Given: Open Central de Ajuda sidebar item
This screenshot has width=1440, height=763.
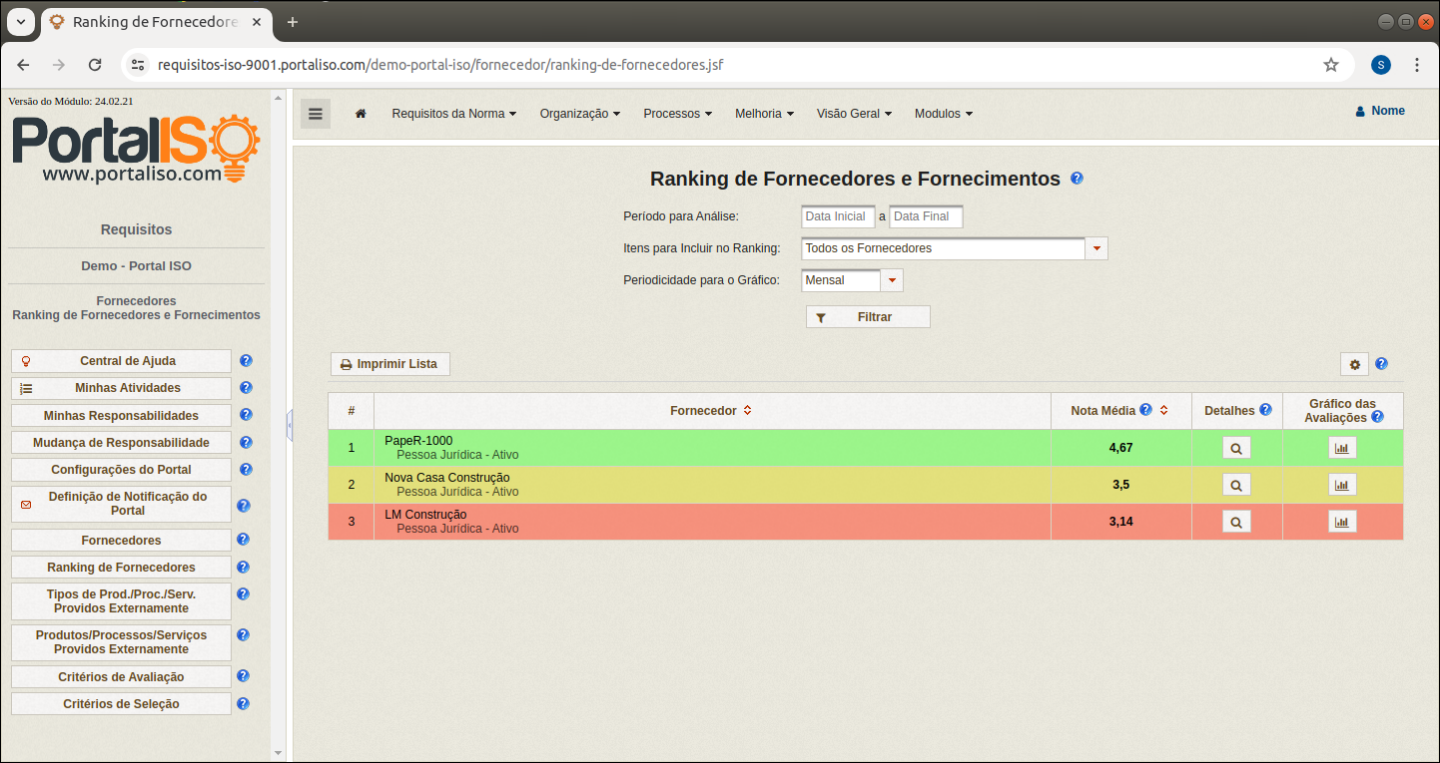Looking at the screenshot, I should click(121, 361).
